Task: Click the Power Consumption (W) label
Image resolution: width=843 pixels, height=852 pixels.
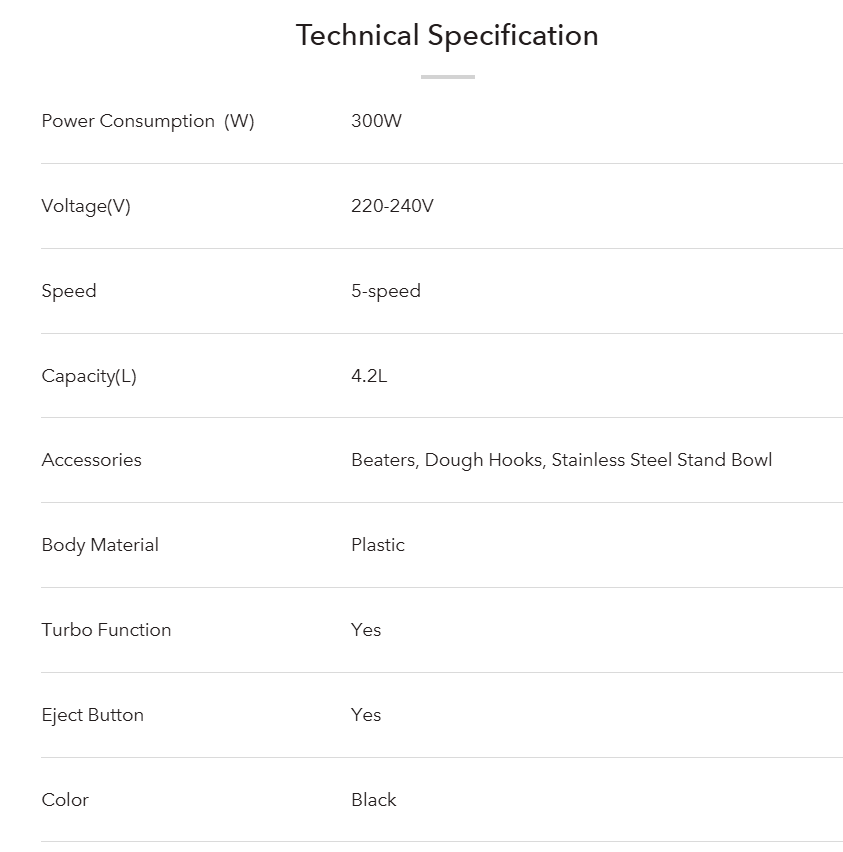Action: pyautogui.click(x=148, y=121)
